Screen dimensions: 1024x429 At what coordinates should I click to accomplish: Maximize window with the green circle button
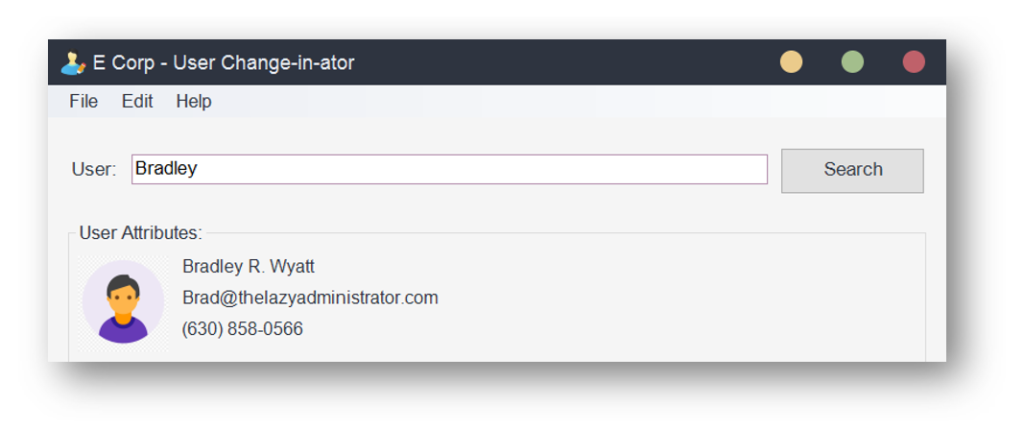[x=852, y=62]
